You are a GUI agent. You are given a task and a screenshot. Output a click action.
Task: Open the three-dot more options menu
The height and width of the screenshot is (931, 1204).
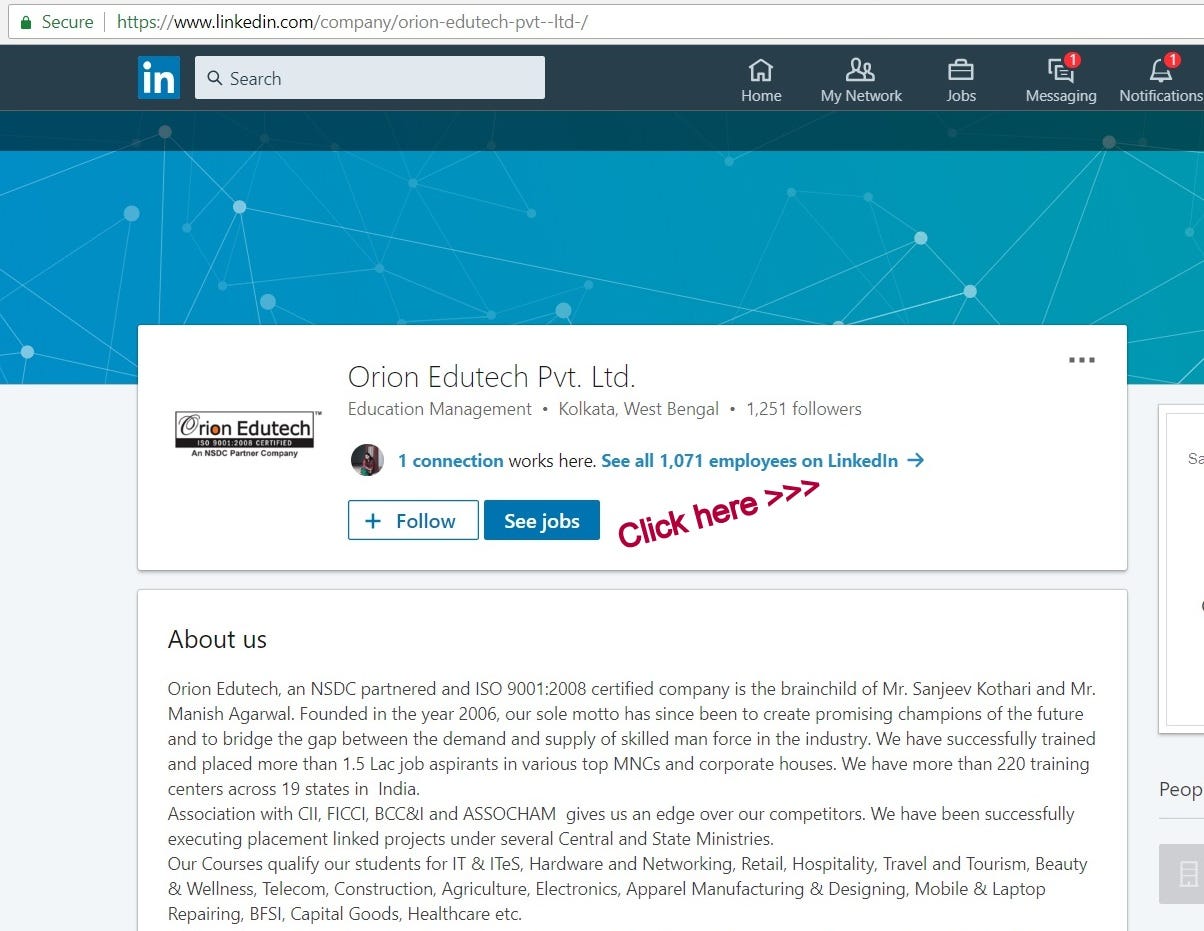pyautogui.click(x=1081, y=360)
